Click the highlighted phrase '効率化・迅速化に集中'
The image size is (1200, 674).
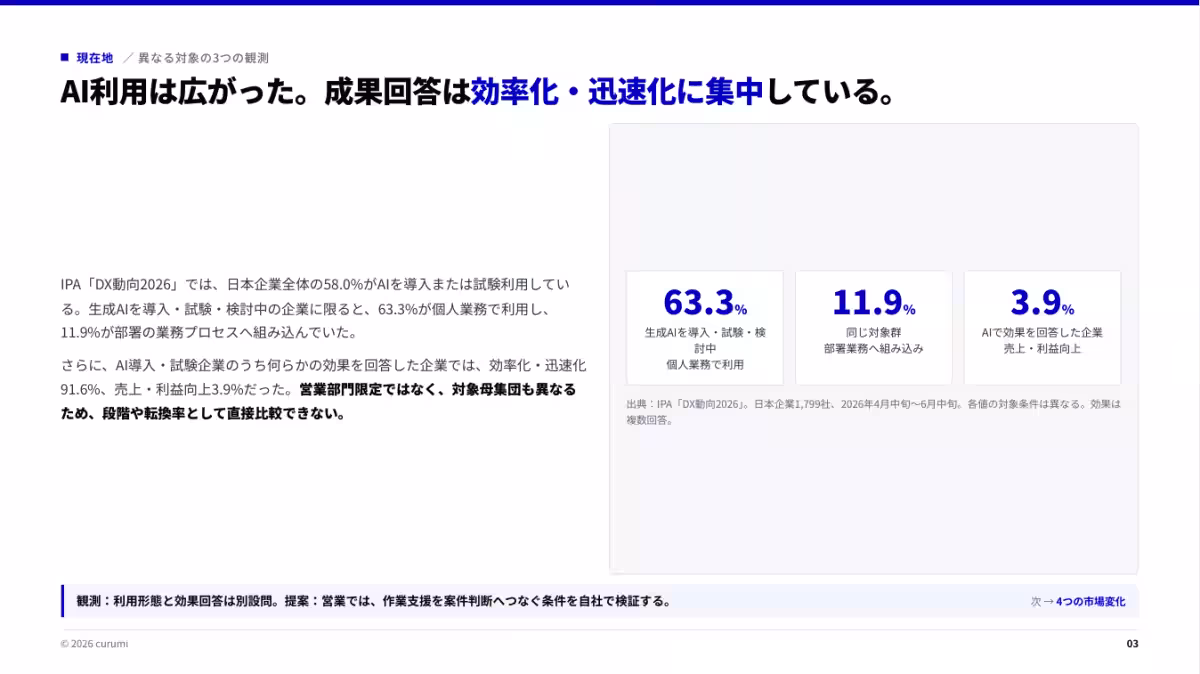pyautogui.click(x=617, y=92)
